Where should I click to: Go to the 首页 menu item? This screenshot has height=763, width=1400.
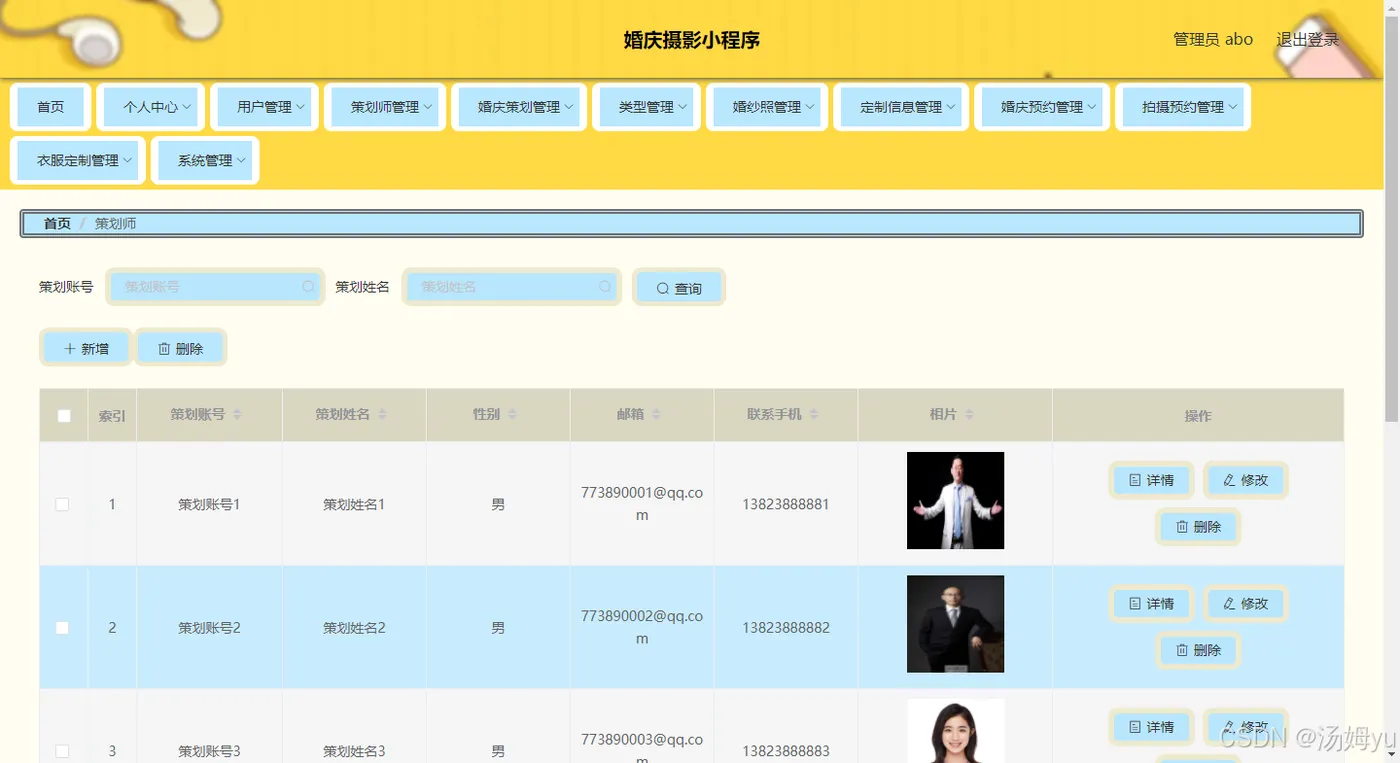coord(51,107)
